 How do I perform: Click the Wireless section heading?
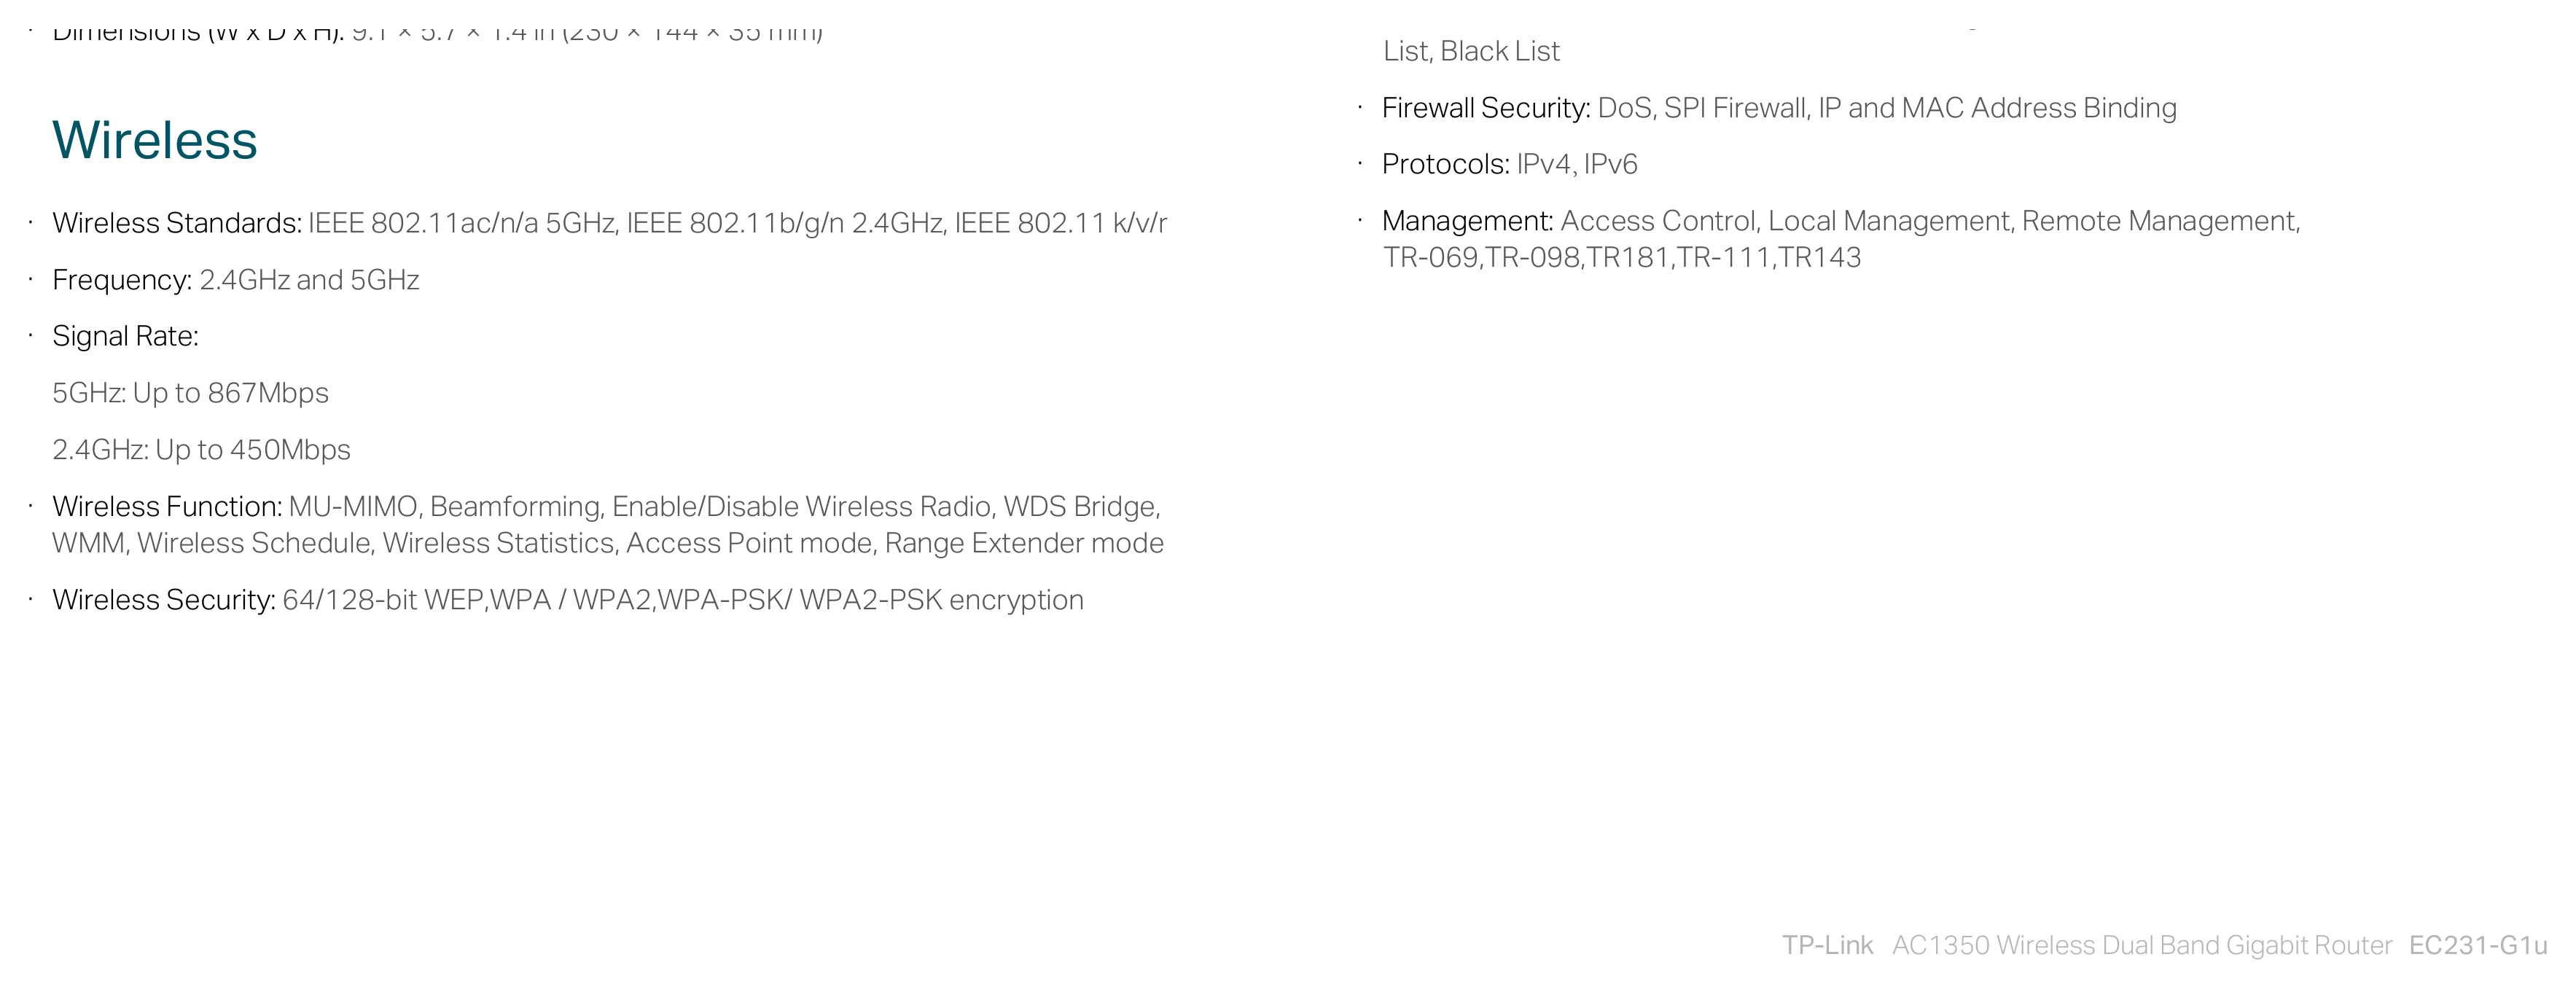tap(155, 140)
